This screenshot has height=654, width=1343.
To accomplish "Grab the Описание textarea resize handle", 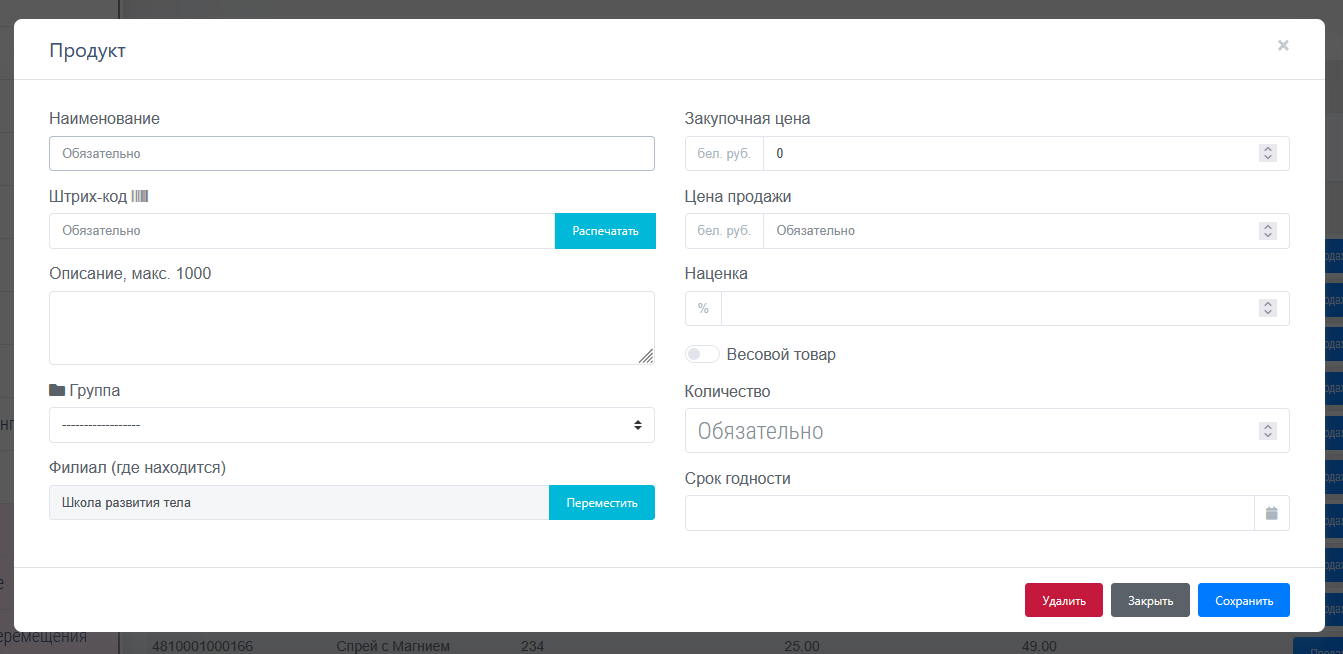I will 646,356.
